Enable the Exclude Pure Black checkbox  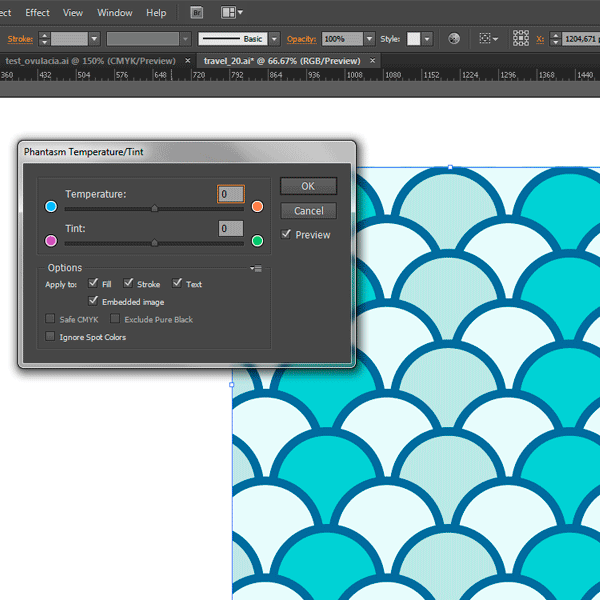point(115,318)
